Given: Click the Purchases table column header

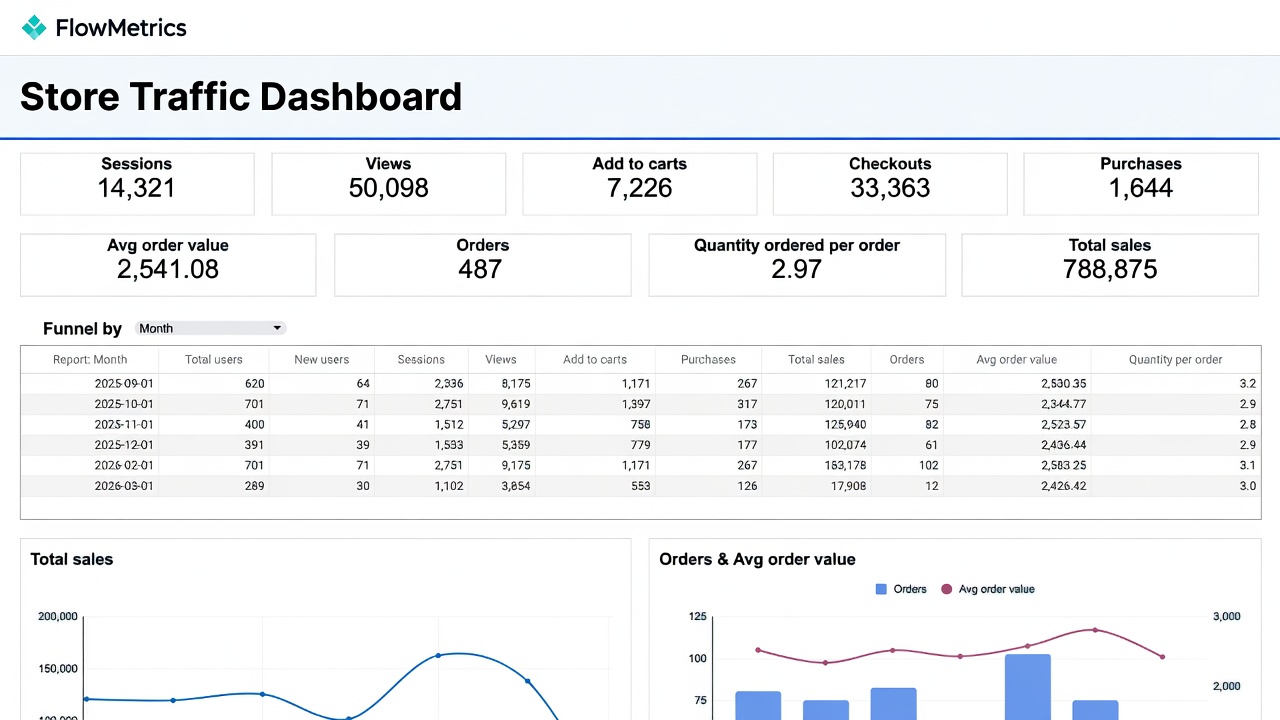Looking at the screenshot, I should tap(708, 359).
